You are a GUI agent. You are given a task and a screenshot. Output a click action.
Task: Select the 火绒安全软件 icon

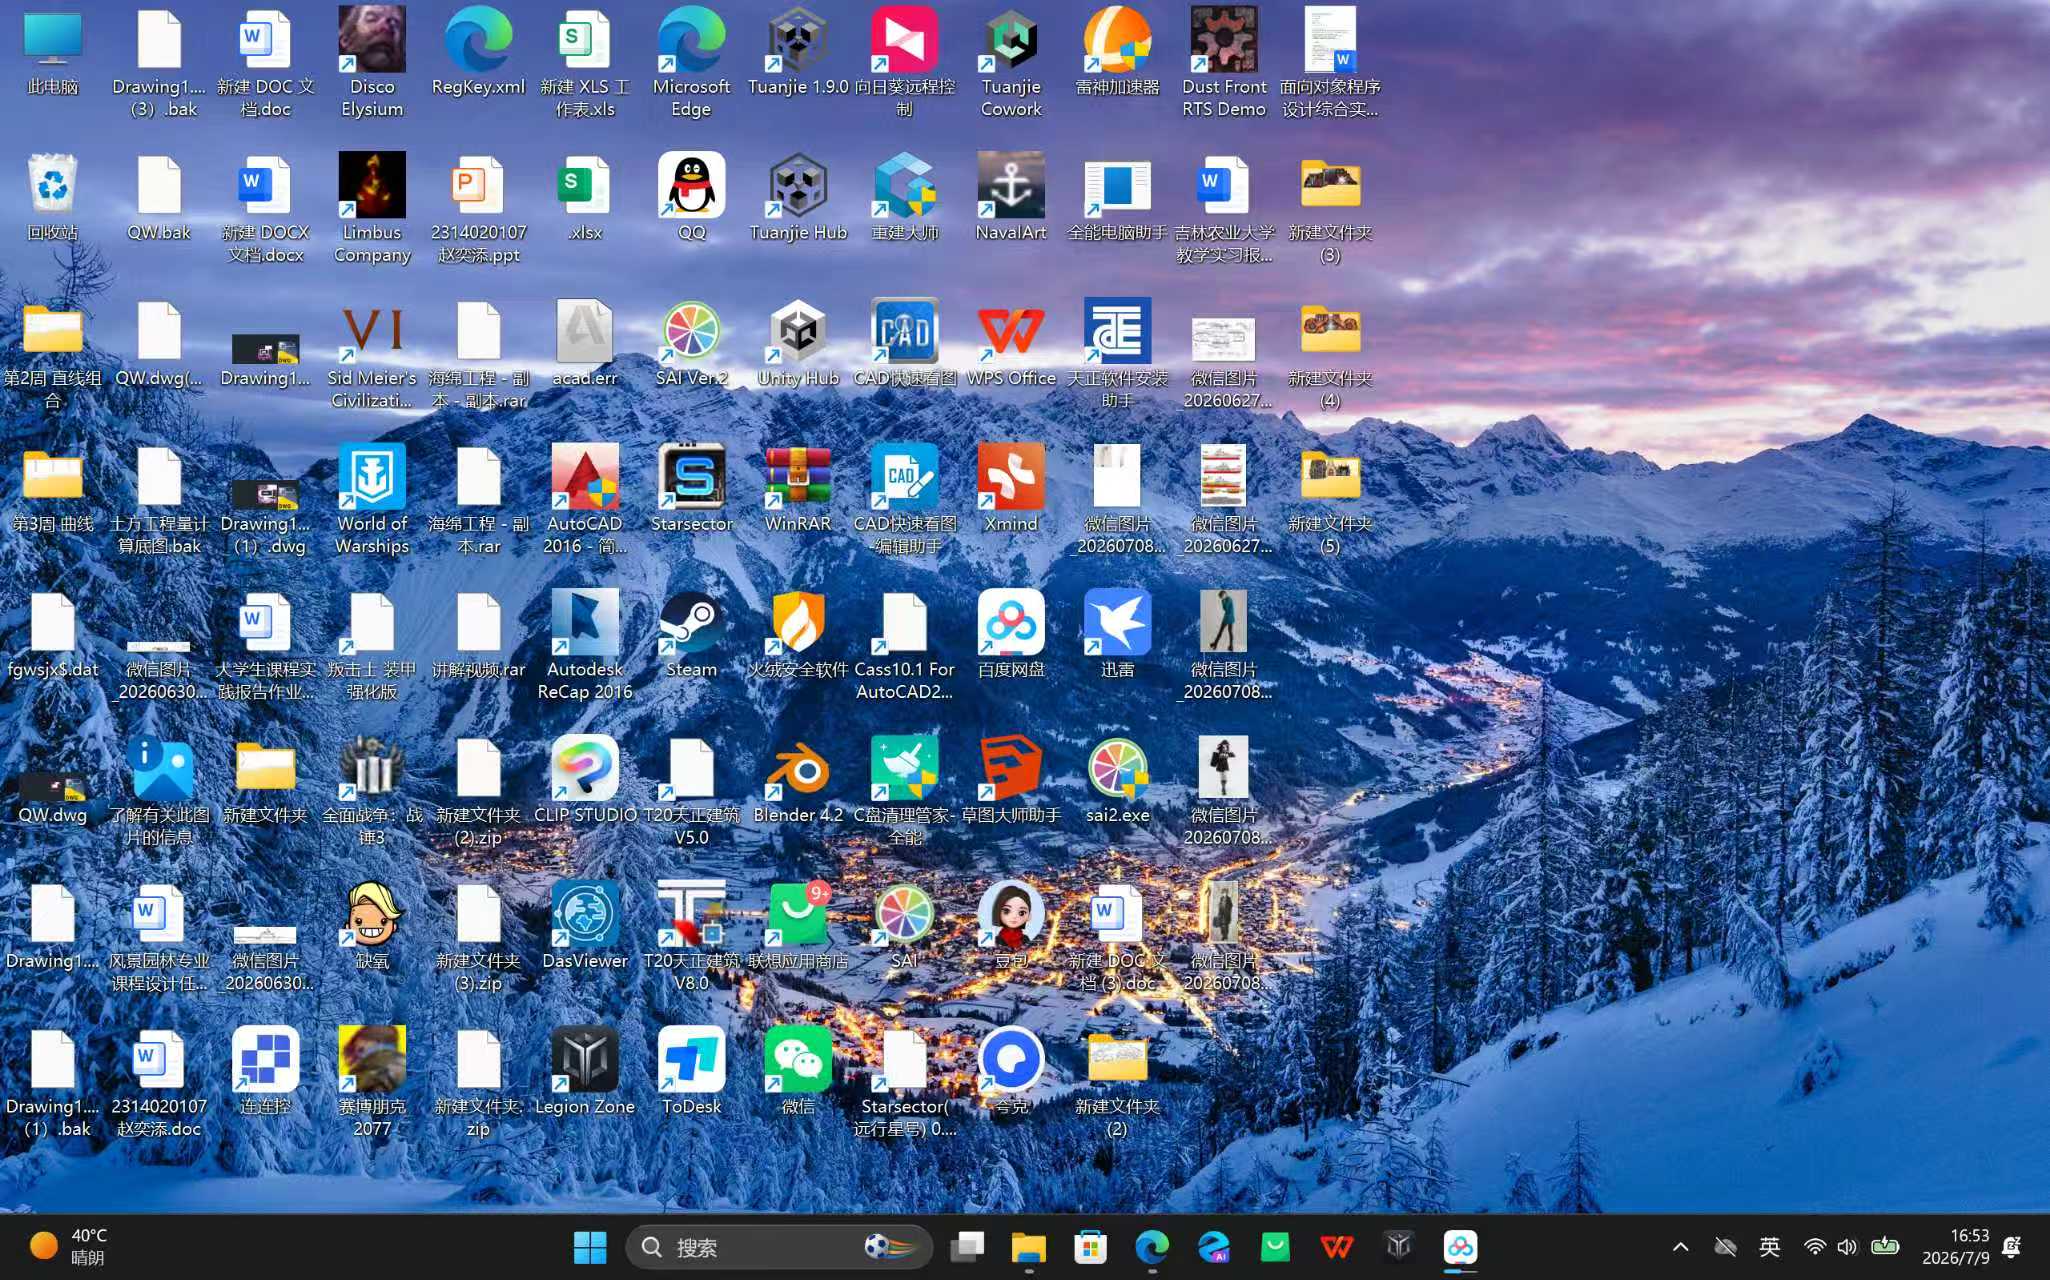click(798, 634)
